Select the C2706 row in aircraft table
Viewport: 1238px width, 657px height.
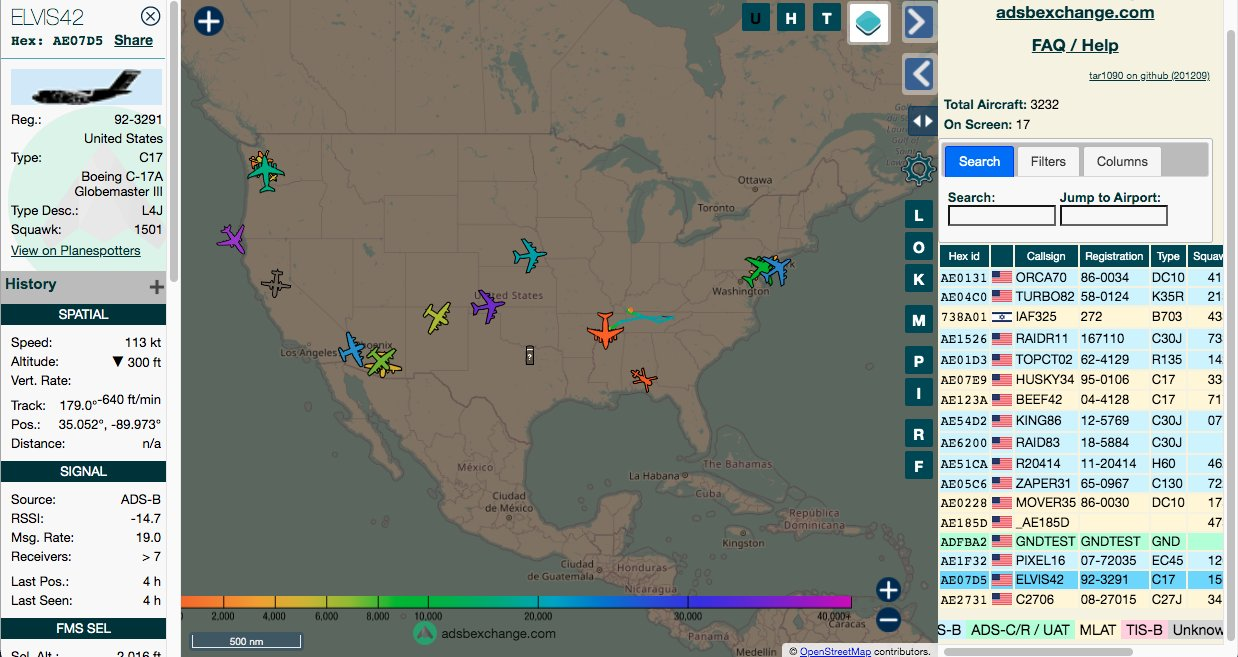pos(1081,600)
